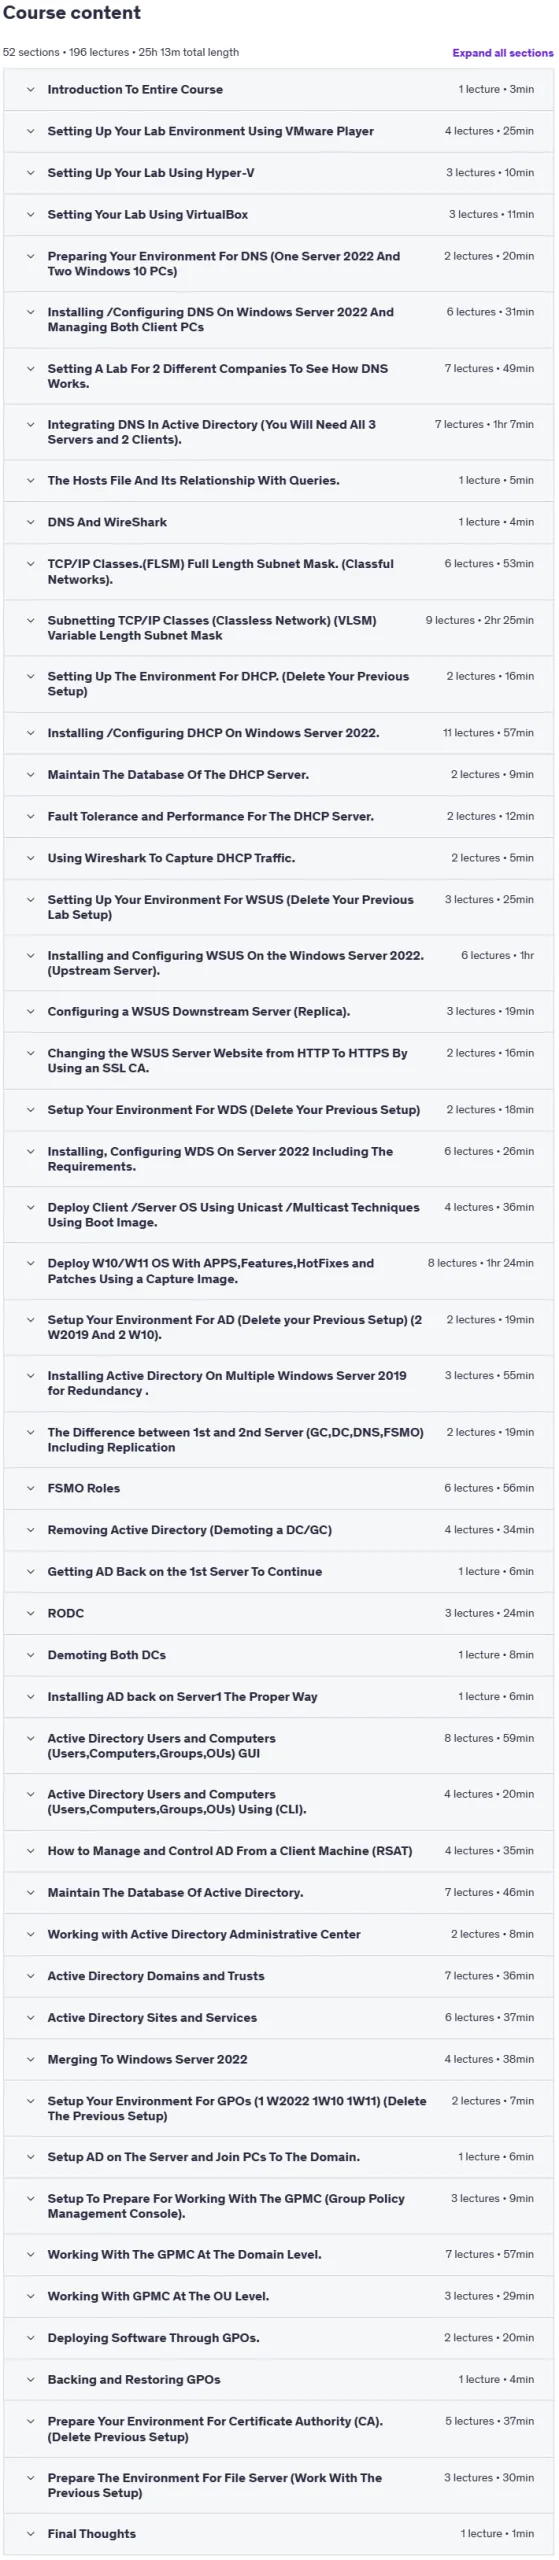
Task: Open Installing /Configuring DHCP On Windows Server 2022
Action: click(278, 733)
